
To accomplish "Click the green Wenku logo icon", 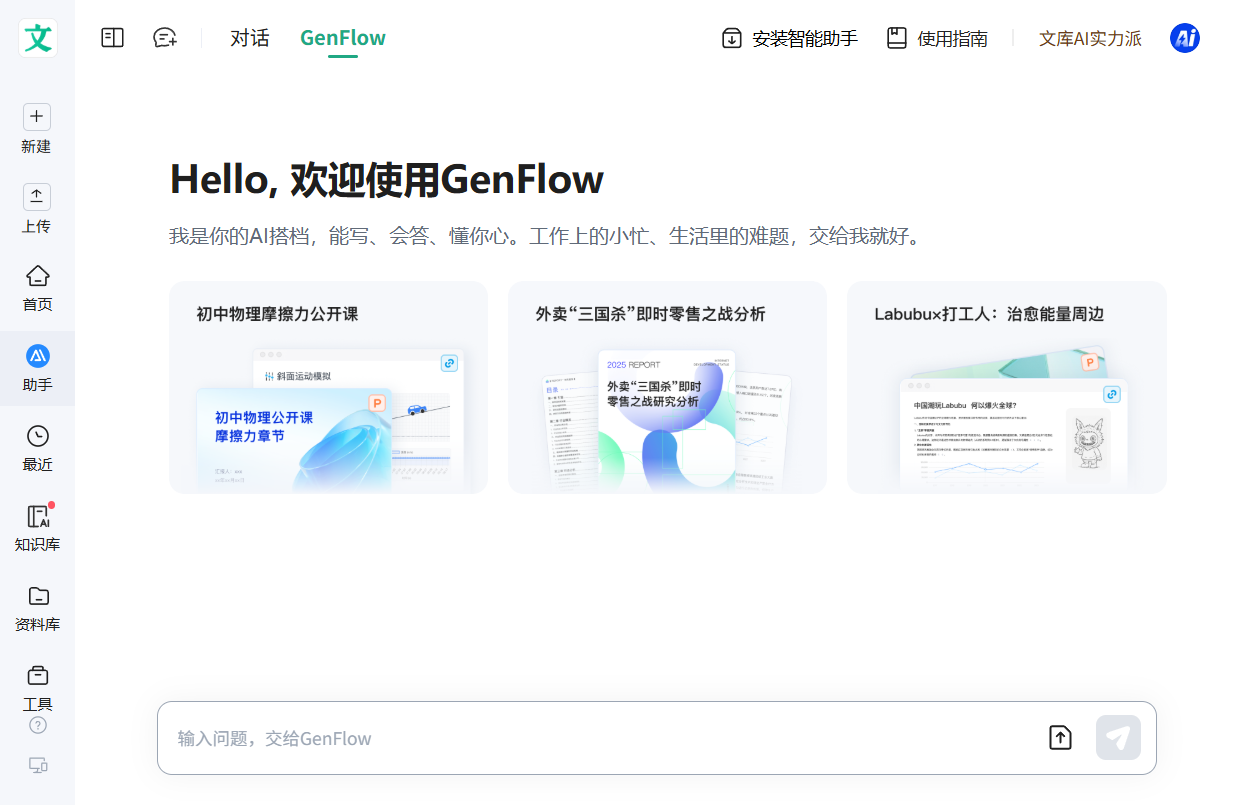I will (x=38, y=38).
